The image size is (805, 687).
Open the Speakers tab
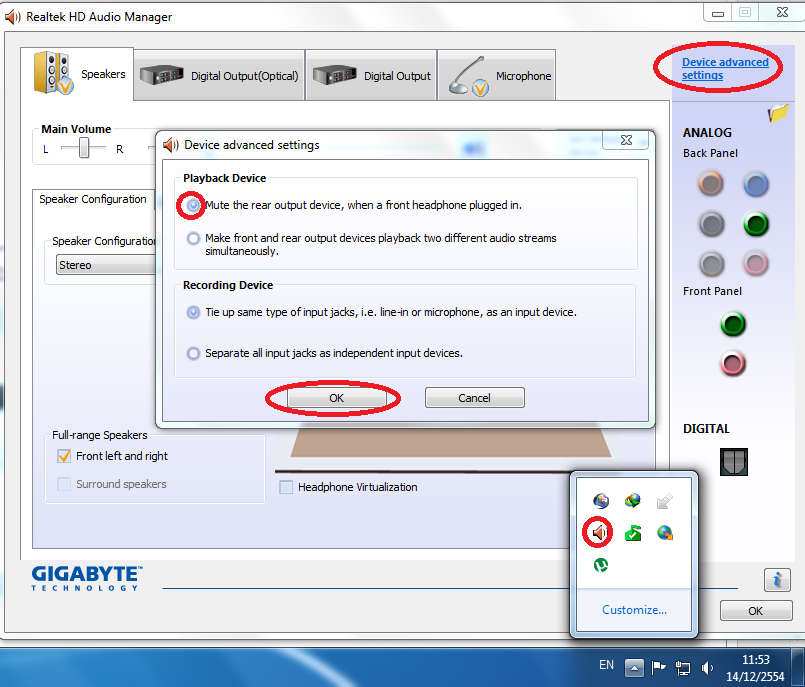(77, 74)
